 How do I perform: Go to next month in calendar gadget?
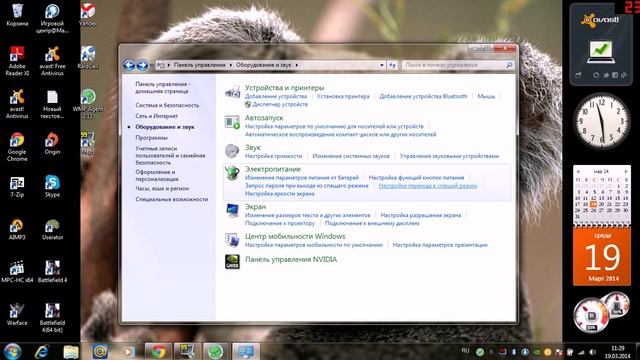click(x=626, y=171)
